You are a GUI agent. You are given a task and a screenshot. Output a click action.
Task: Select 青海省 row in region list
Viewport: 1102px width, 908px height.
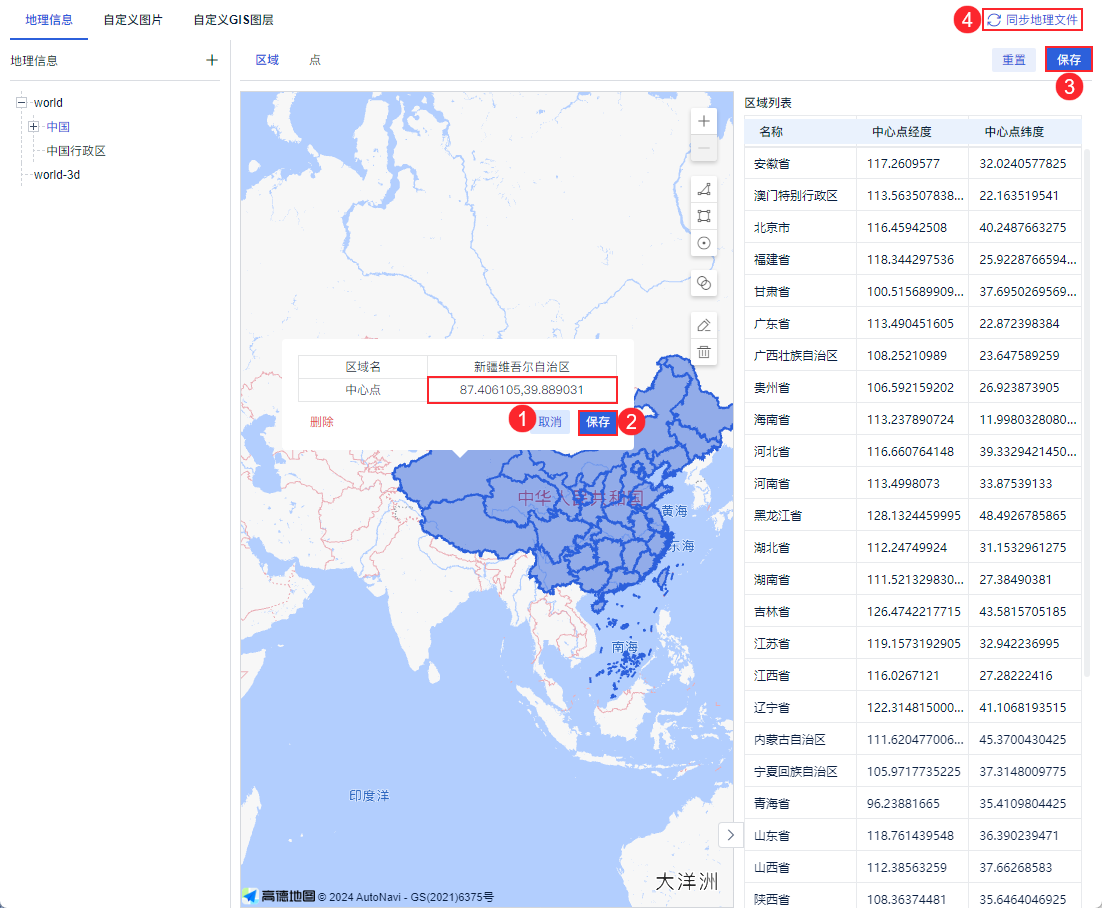point(913,803)
